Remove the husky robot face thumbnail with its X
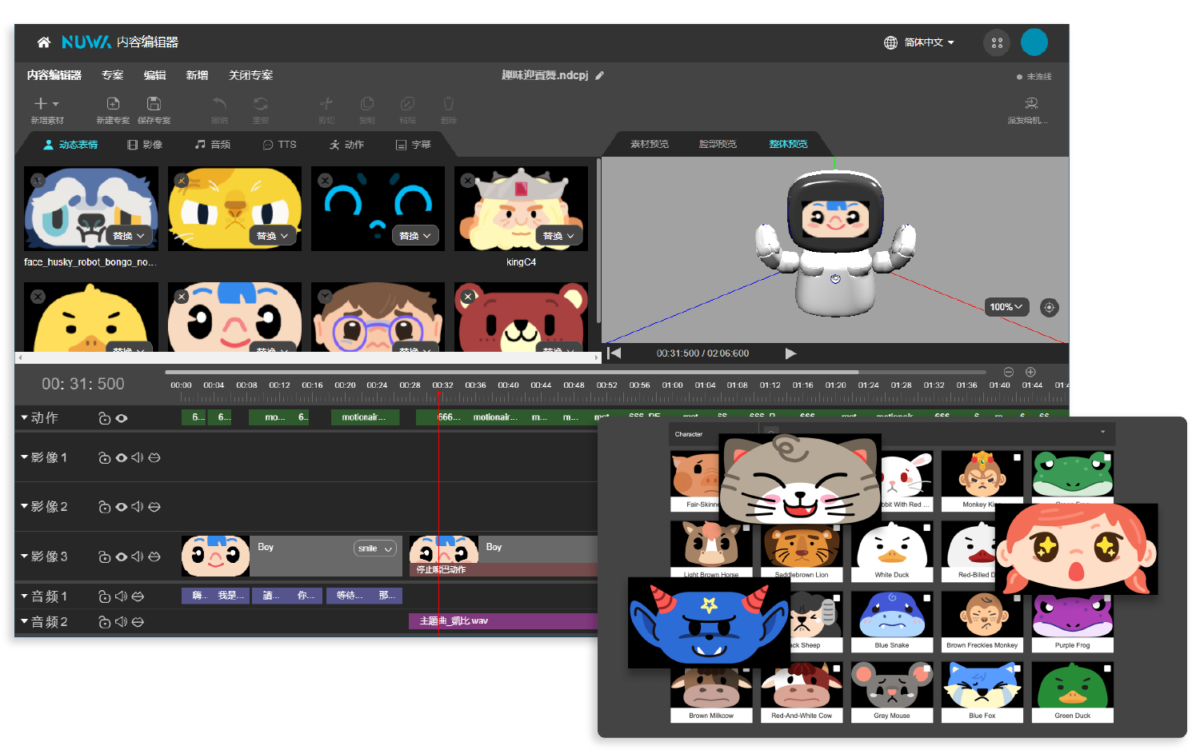This screenshot has width=1200, height=750. tap(38, 180)
